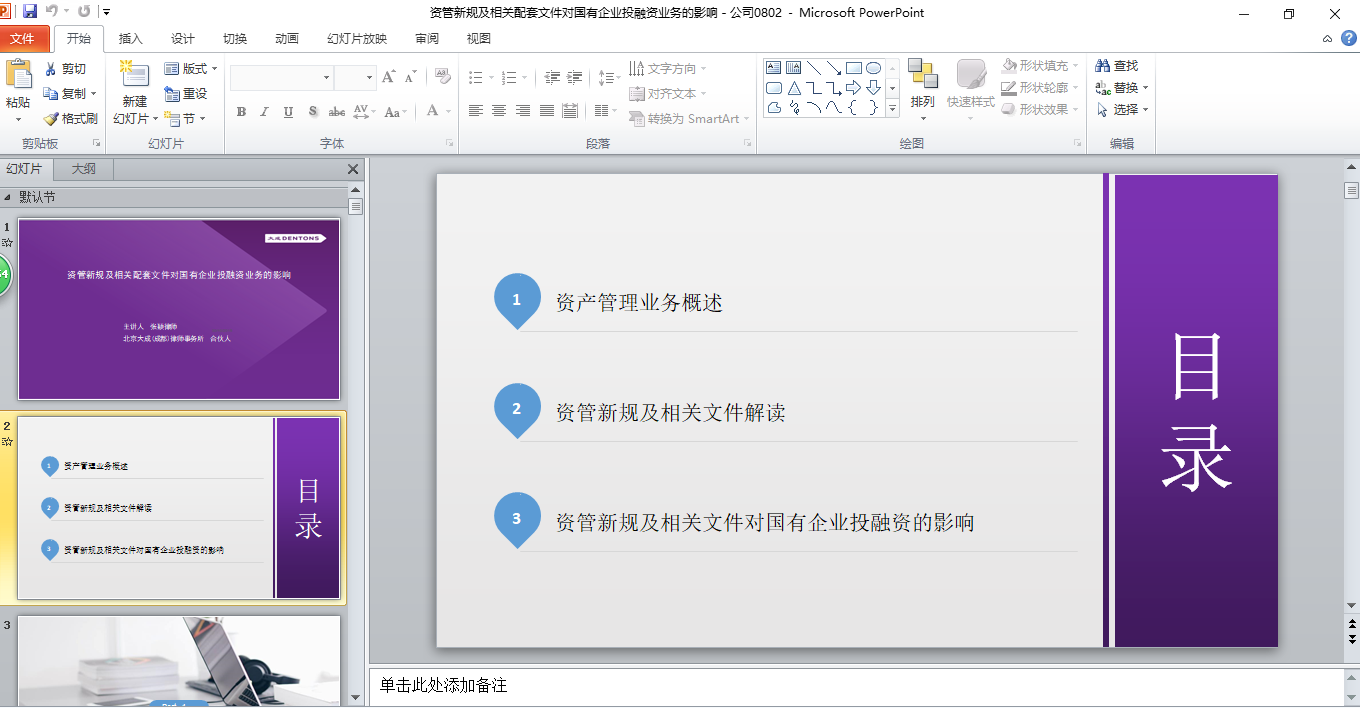Click the Reset (重设) slide icon
1360x708 pixels.
click(x=172, y=94)
